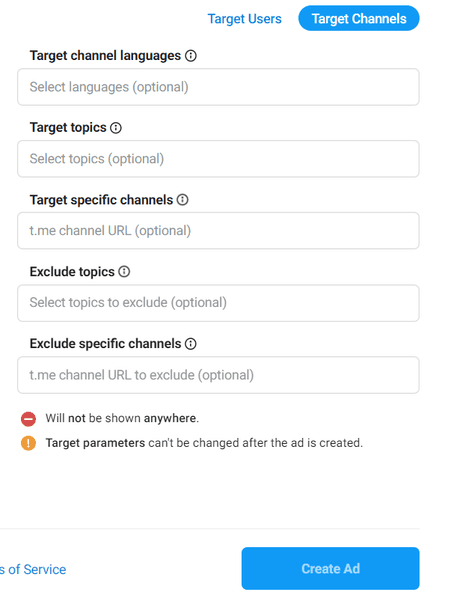454x610 pixels.
Task: Open Select topics to exclude dropdown
Action: click(x=218, y=303)
